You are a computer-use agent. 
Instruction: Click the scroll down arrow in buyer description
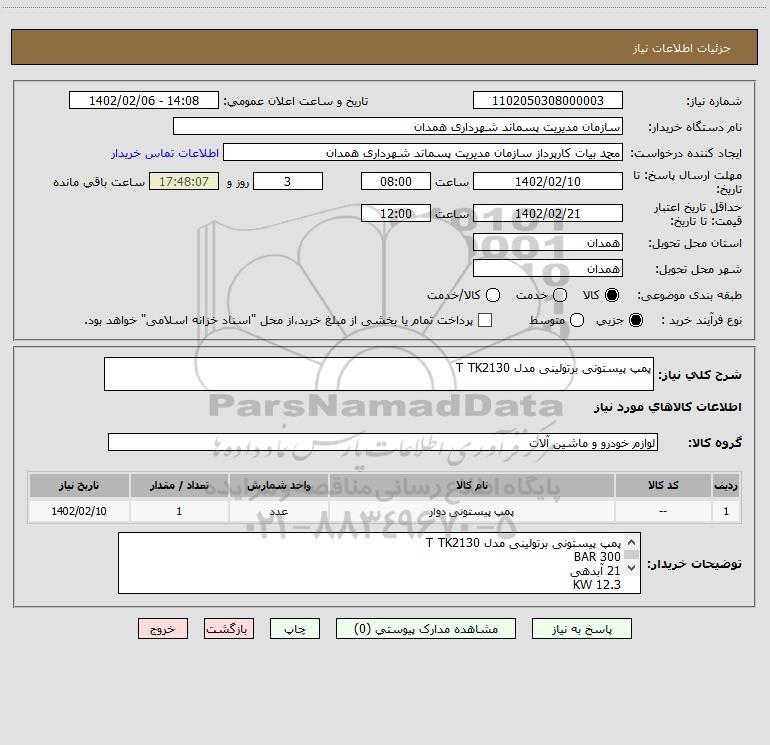pyautogui.click(x=632, y=568)
